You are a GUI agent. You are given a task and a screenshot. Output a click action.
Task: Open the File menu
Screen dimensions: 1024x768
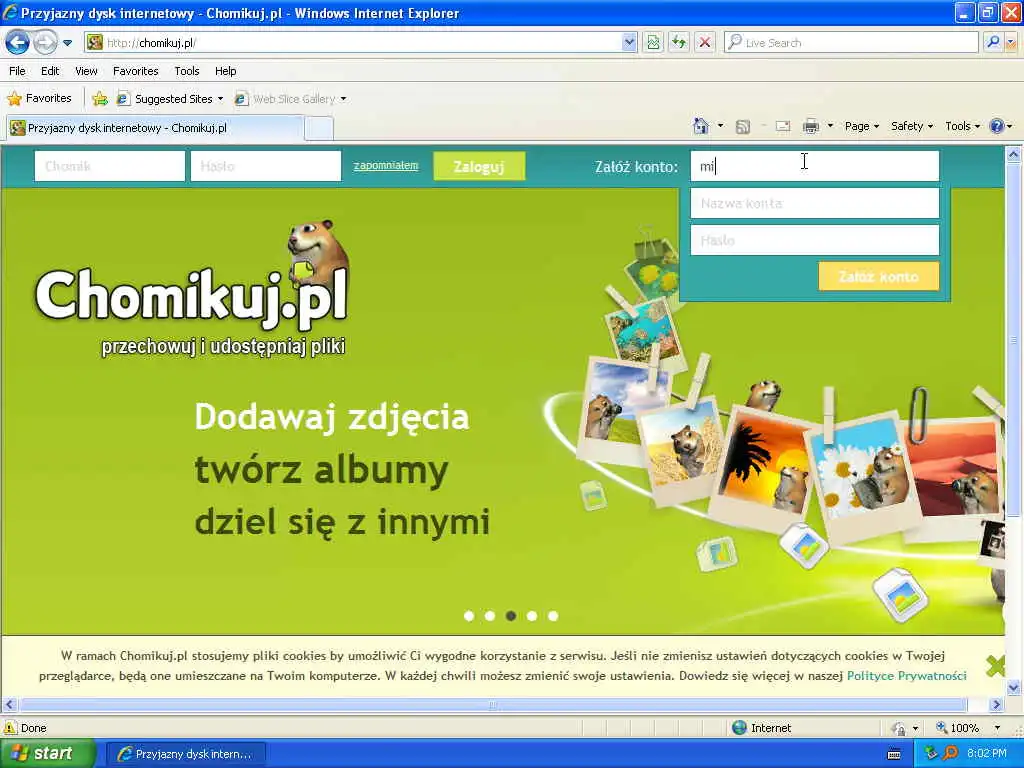click(x=18, y=71)
